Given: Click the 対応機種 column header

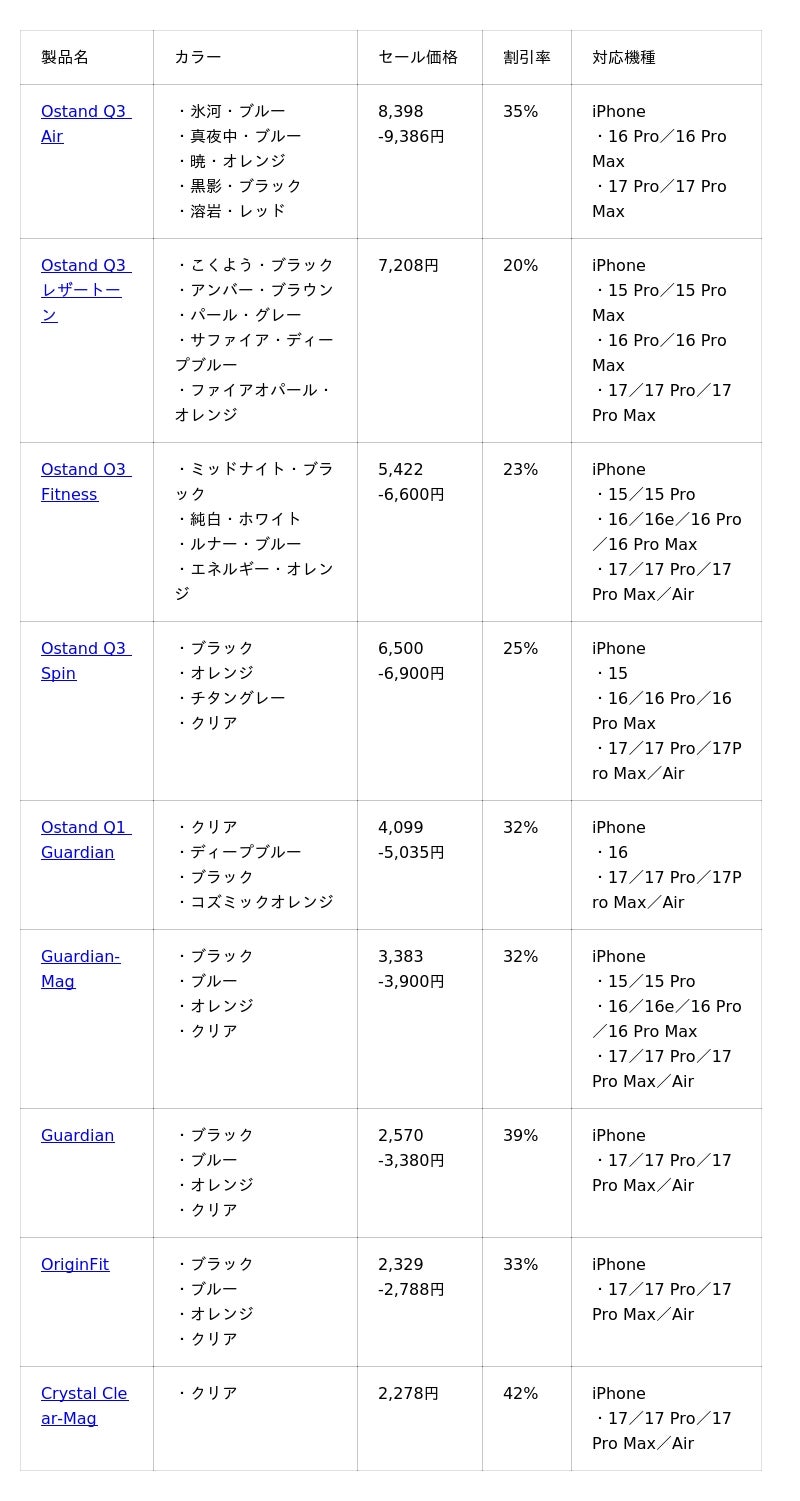Looking at the screenshot, I should tap(624, 58).
